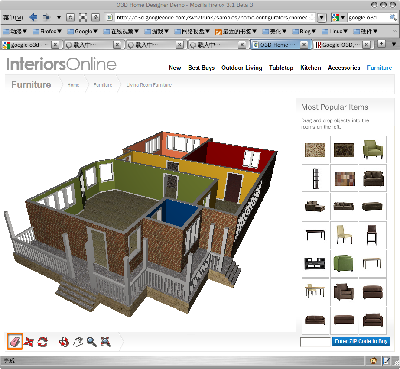Open the history dropdown next to forward arrow
The height and width of the screenshot is (369, 400).
[59, 17]
